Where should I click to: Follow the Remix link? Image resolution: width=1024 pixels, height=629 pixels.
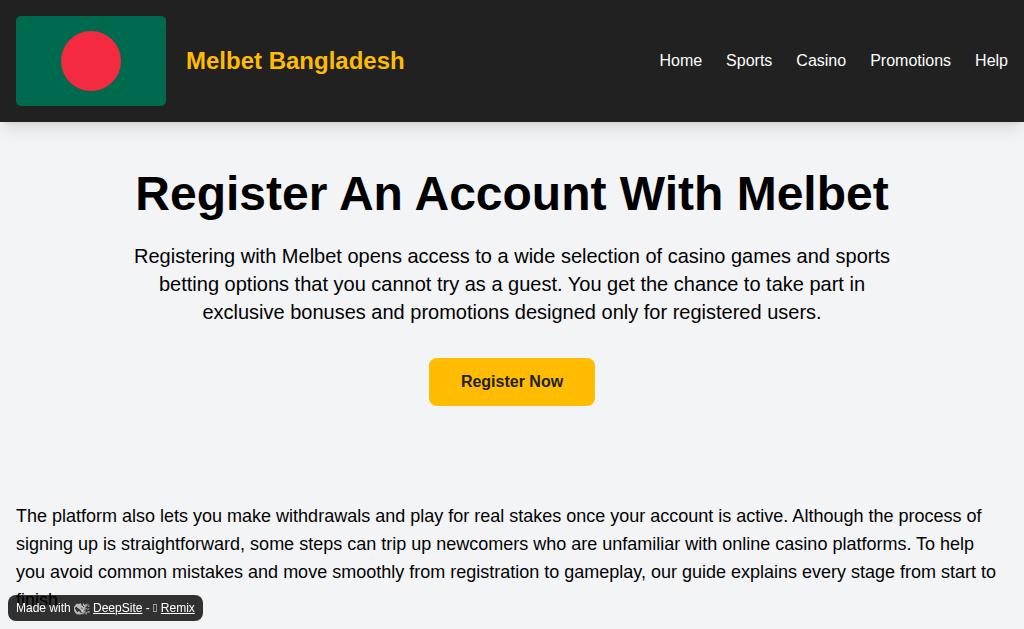[178, 608]
